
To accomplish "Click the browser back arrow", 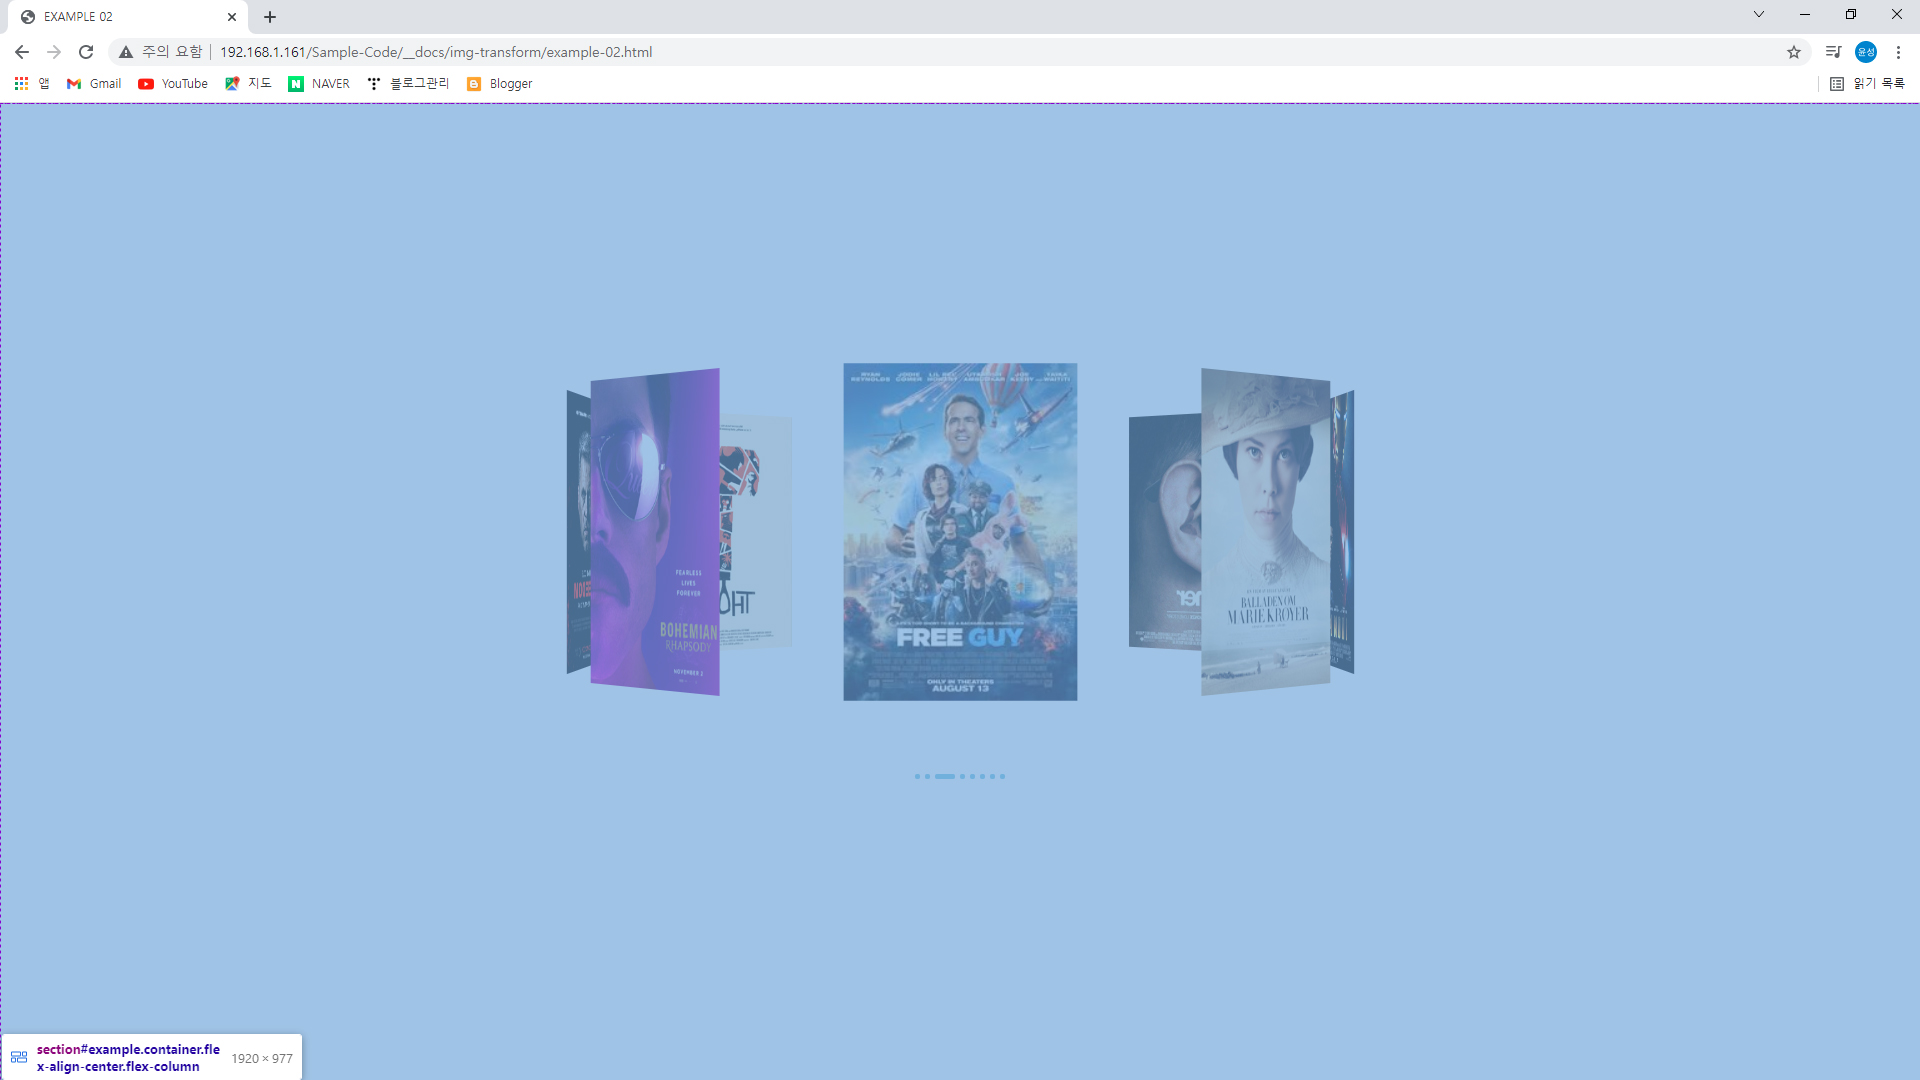I will [22, 52].
